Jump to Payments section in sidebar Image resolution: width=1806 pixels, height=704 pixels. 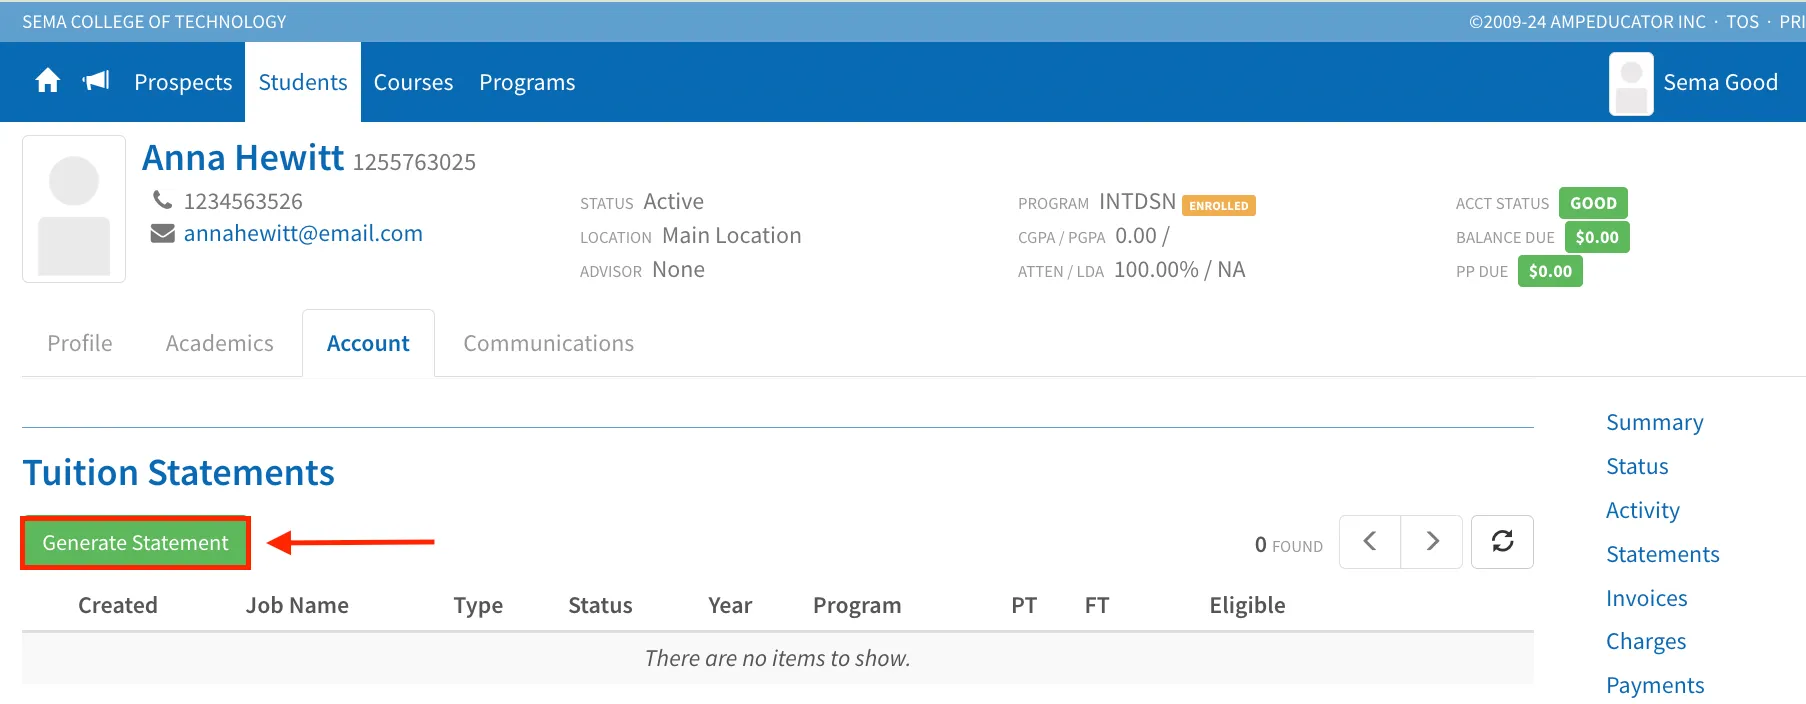(x=1655, y=685)
